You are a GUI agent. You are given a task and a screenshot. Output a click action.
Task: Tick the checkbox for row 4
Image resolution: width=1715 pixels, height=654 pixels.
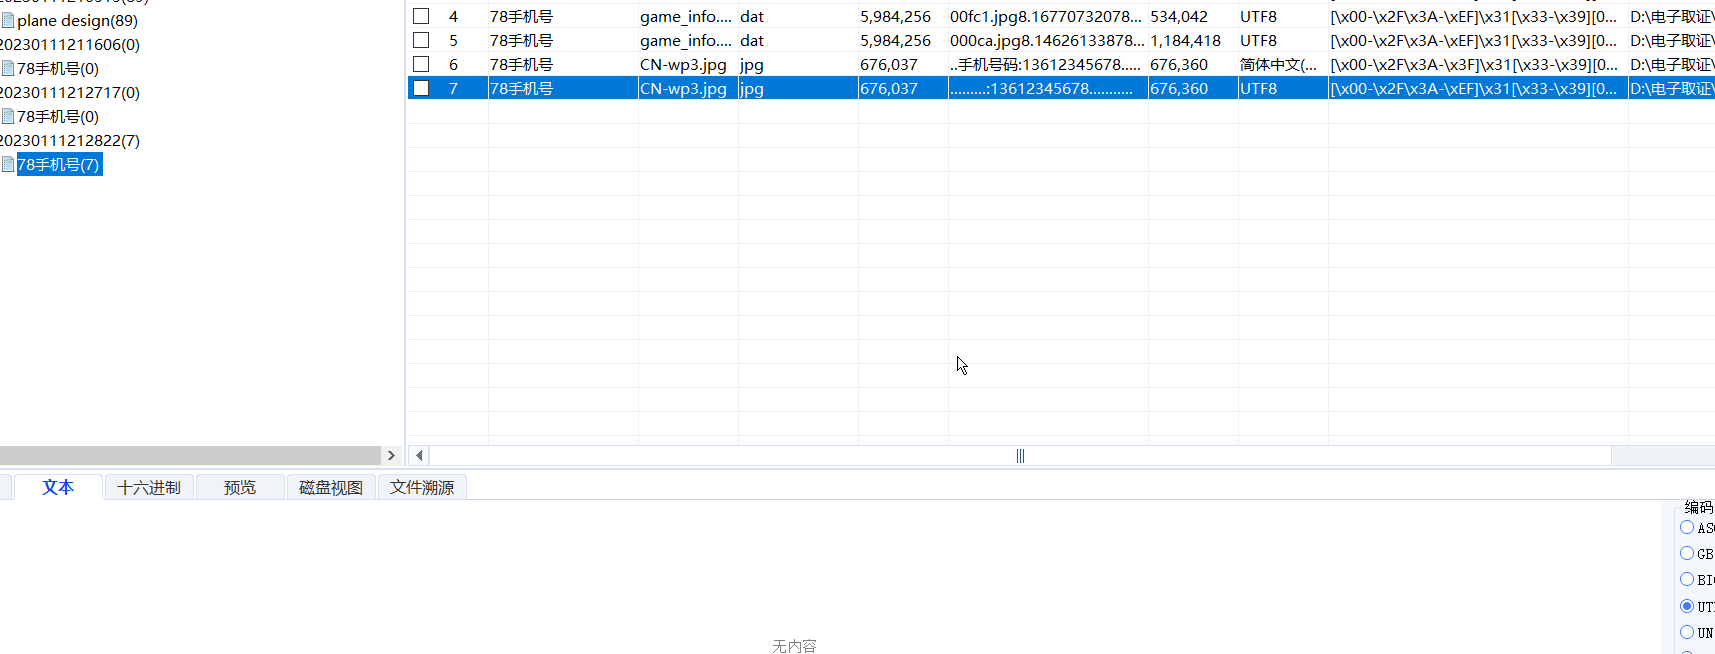point(421,16)
